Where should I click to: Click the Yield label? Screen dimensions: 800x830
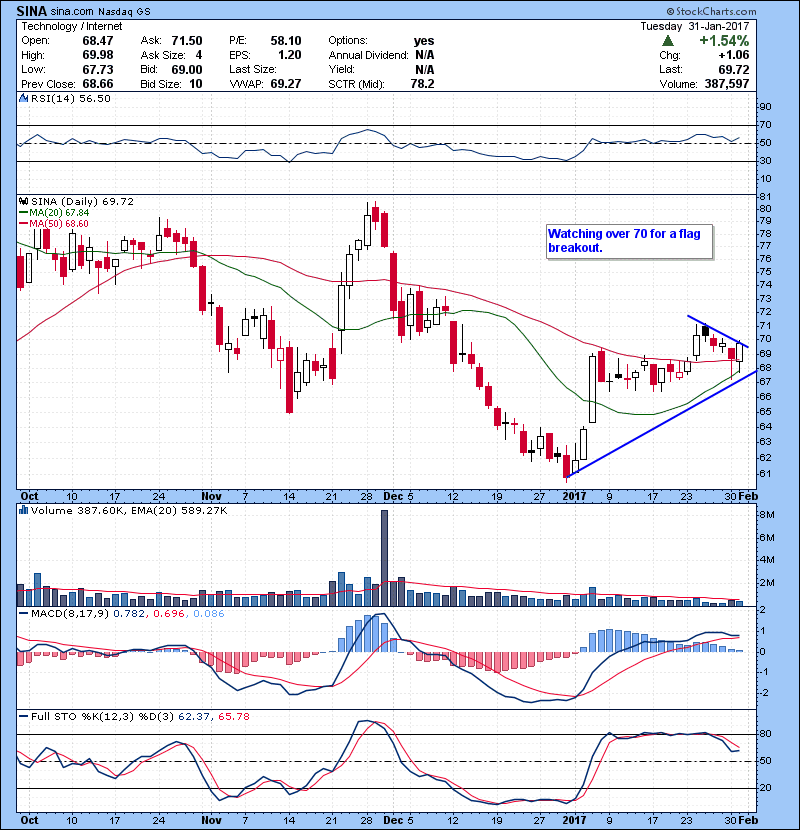coord(341,70)
